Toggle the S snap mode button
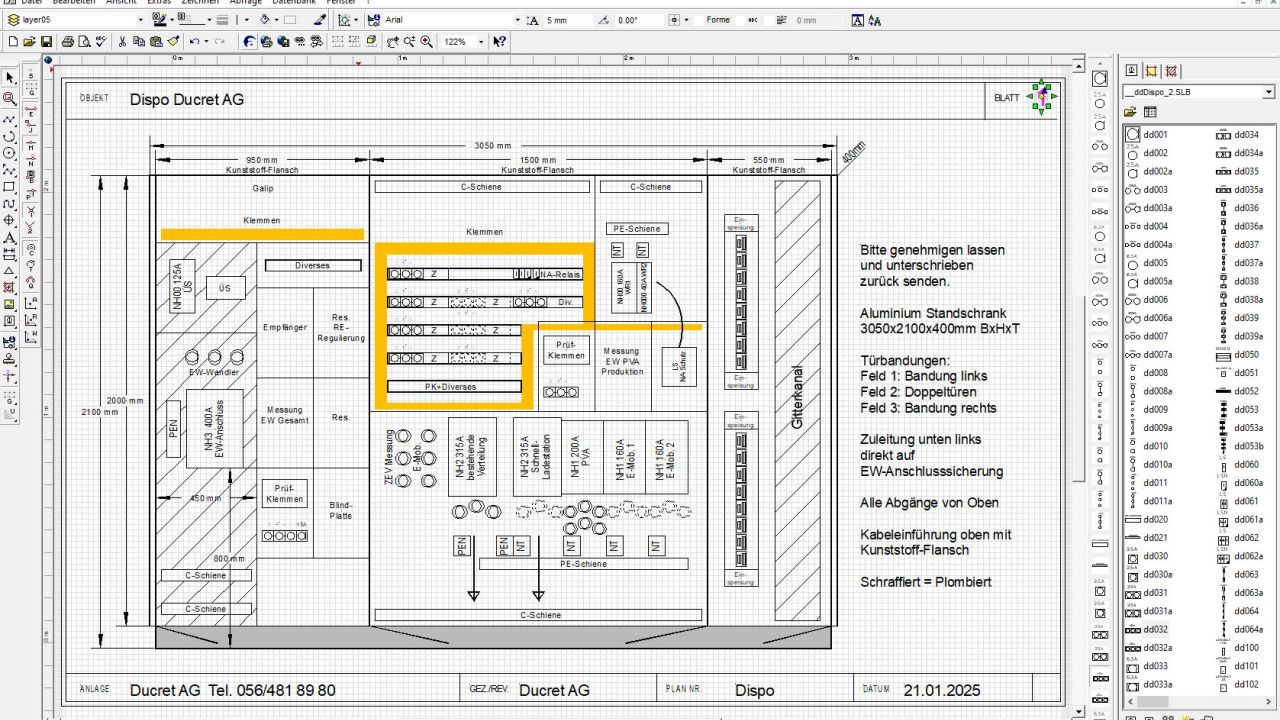Screen dimensions: 1280x720 click(x=31, y=76)
